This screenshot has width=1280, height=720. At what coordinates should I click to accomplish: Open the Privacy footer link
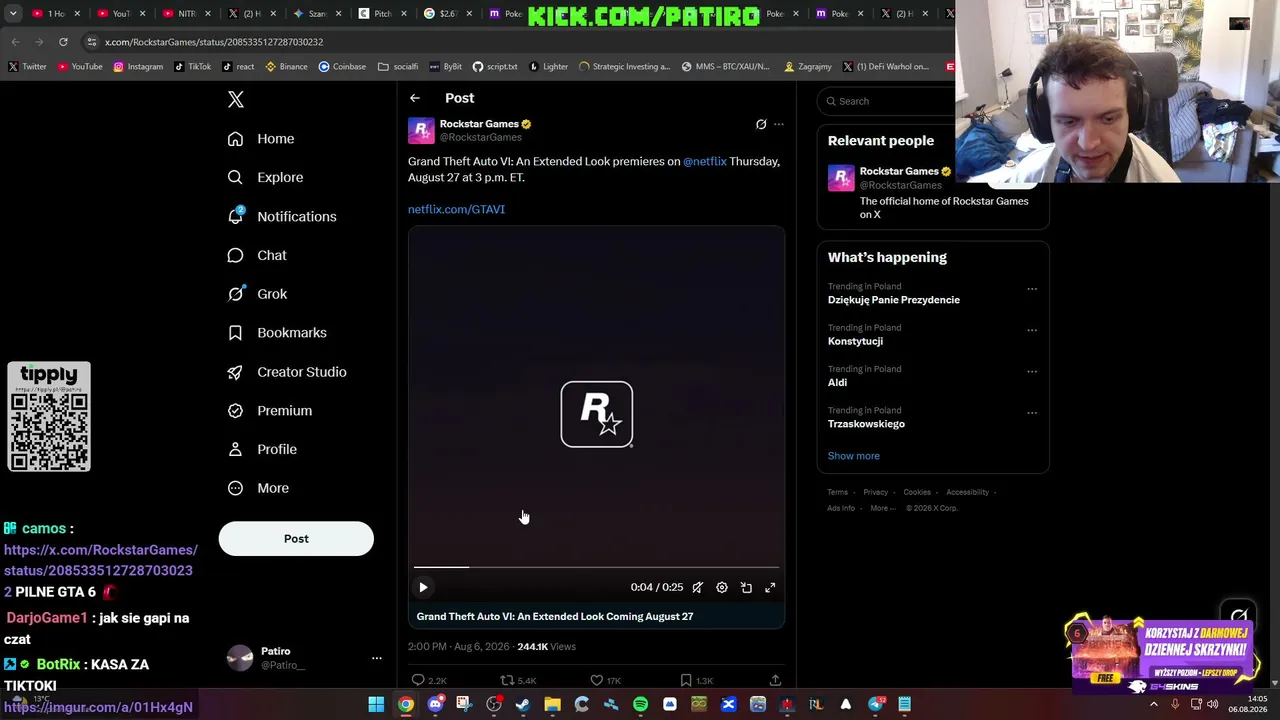pos(875,492)
